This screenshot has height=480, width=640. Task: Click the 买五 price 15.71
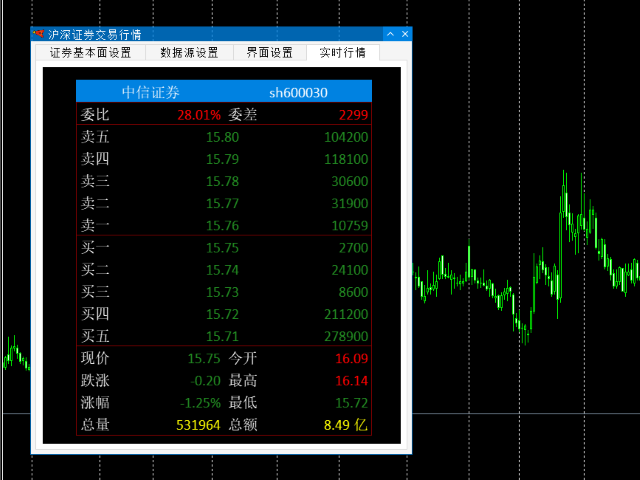click(x=222, y=336)
